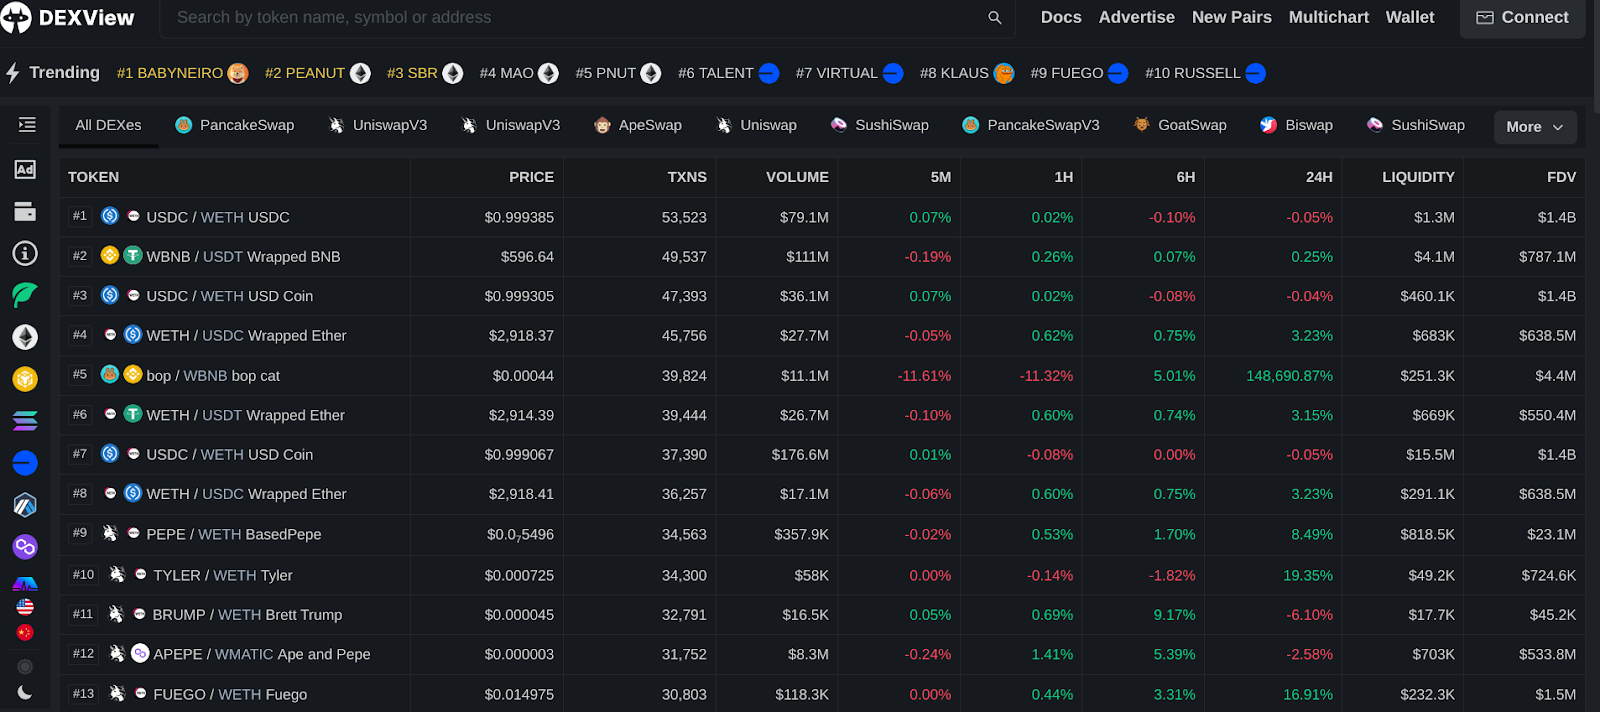The height and width of the screenshot is (712, 1600).
Task: Open row #2 WBNB / USDT Wrapped BNB
Action: pos(822,256)
